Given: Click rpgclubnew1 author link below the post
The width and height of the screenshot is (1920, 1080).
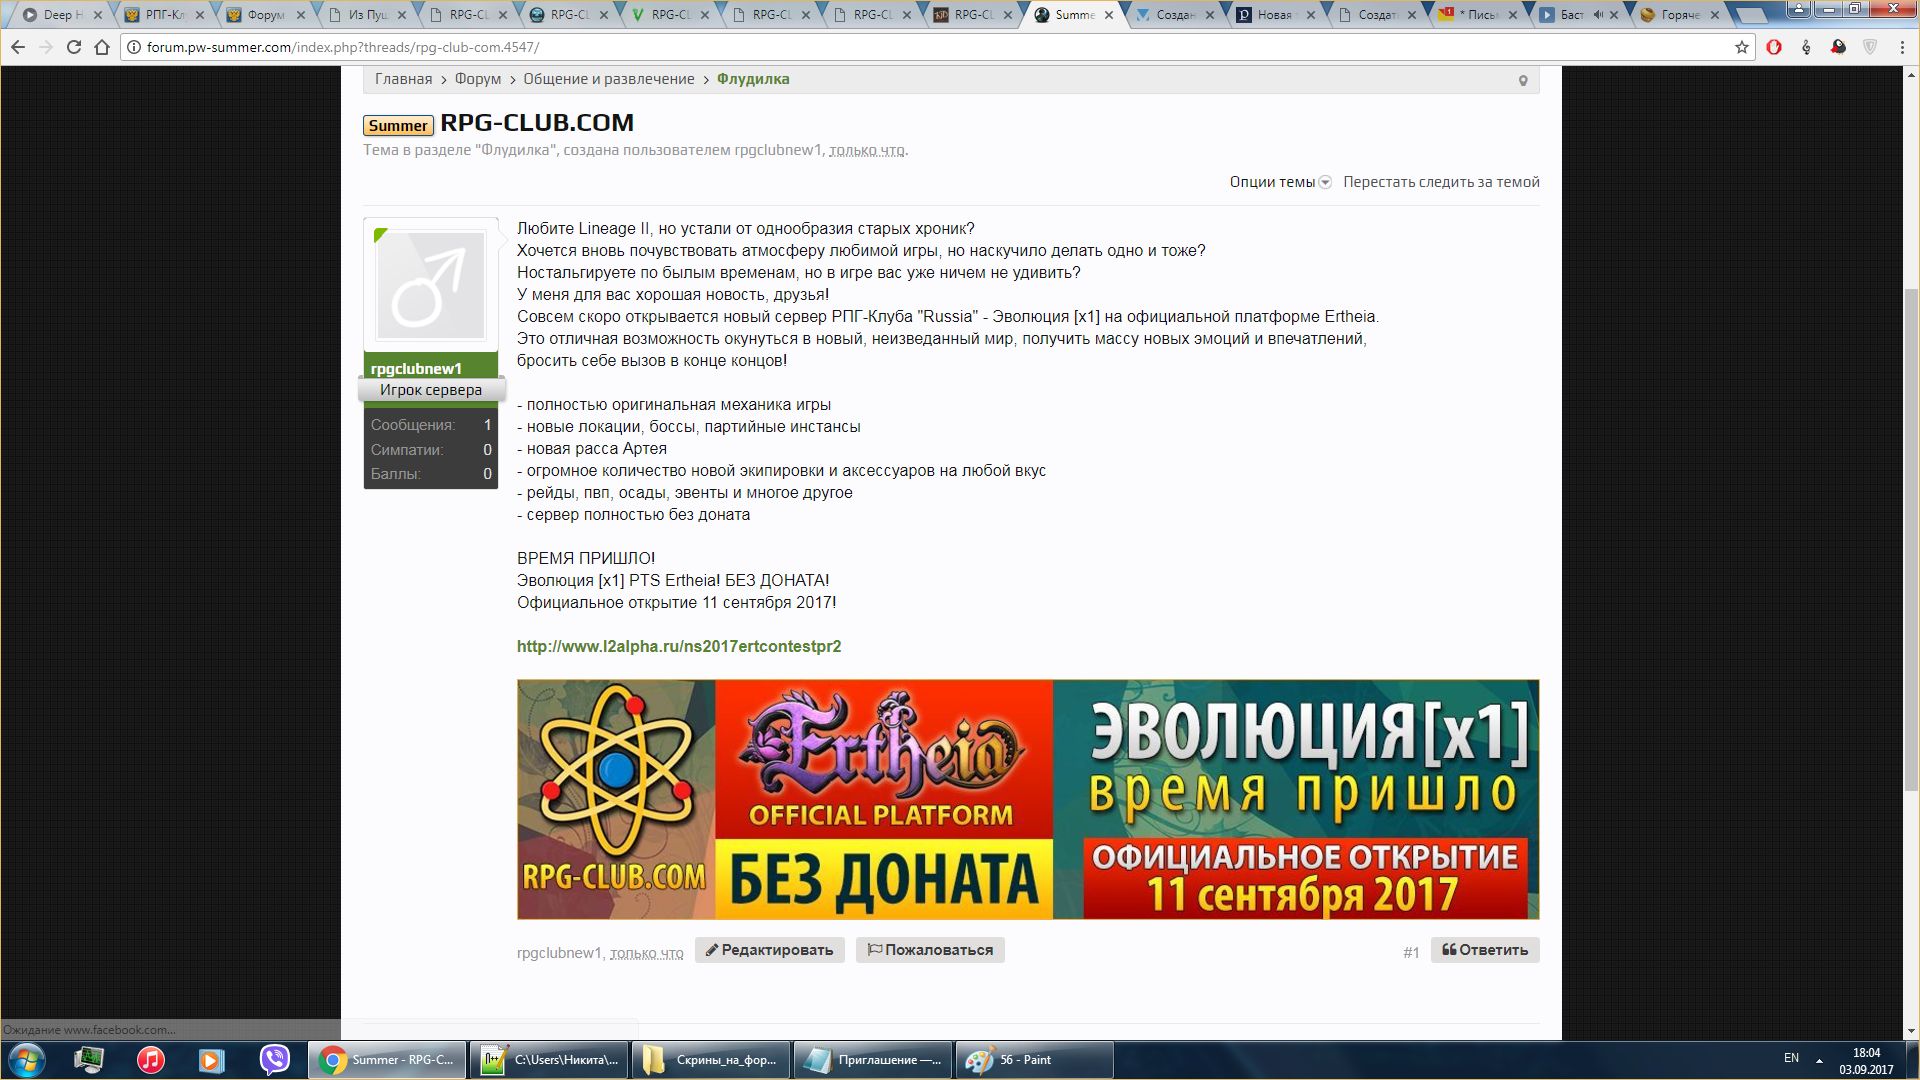Looking at the screenshot, I should [559, 953].
